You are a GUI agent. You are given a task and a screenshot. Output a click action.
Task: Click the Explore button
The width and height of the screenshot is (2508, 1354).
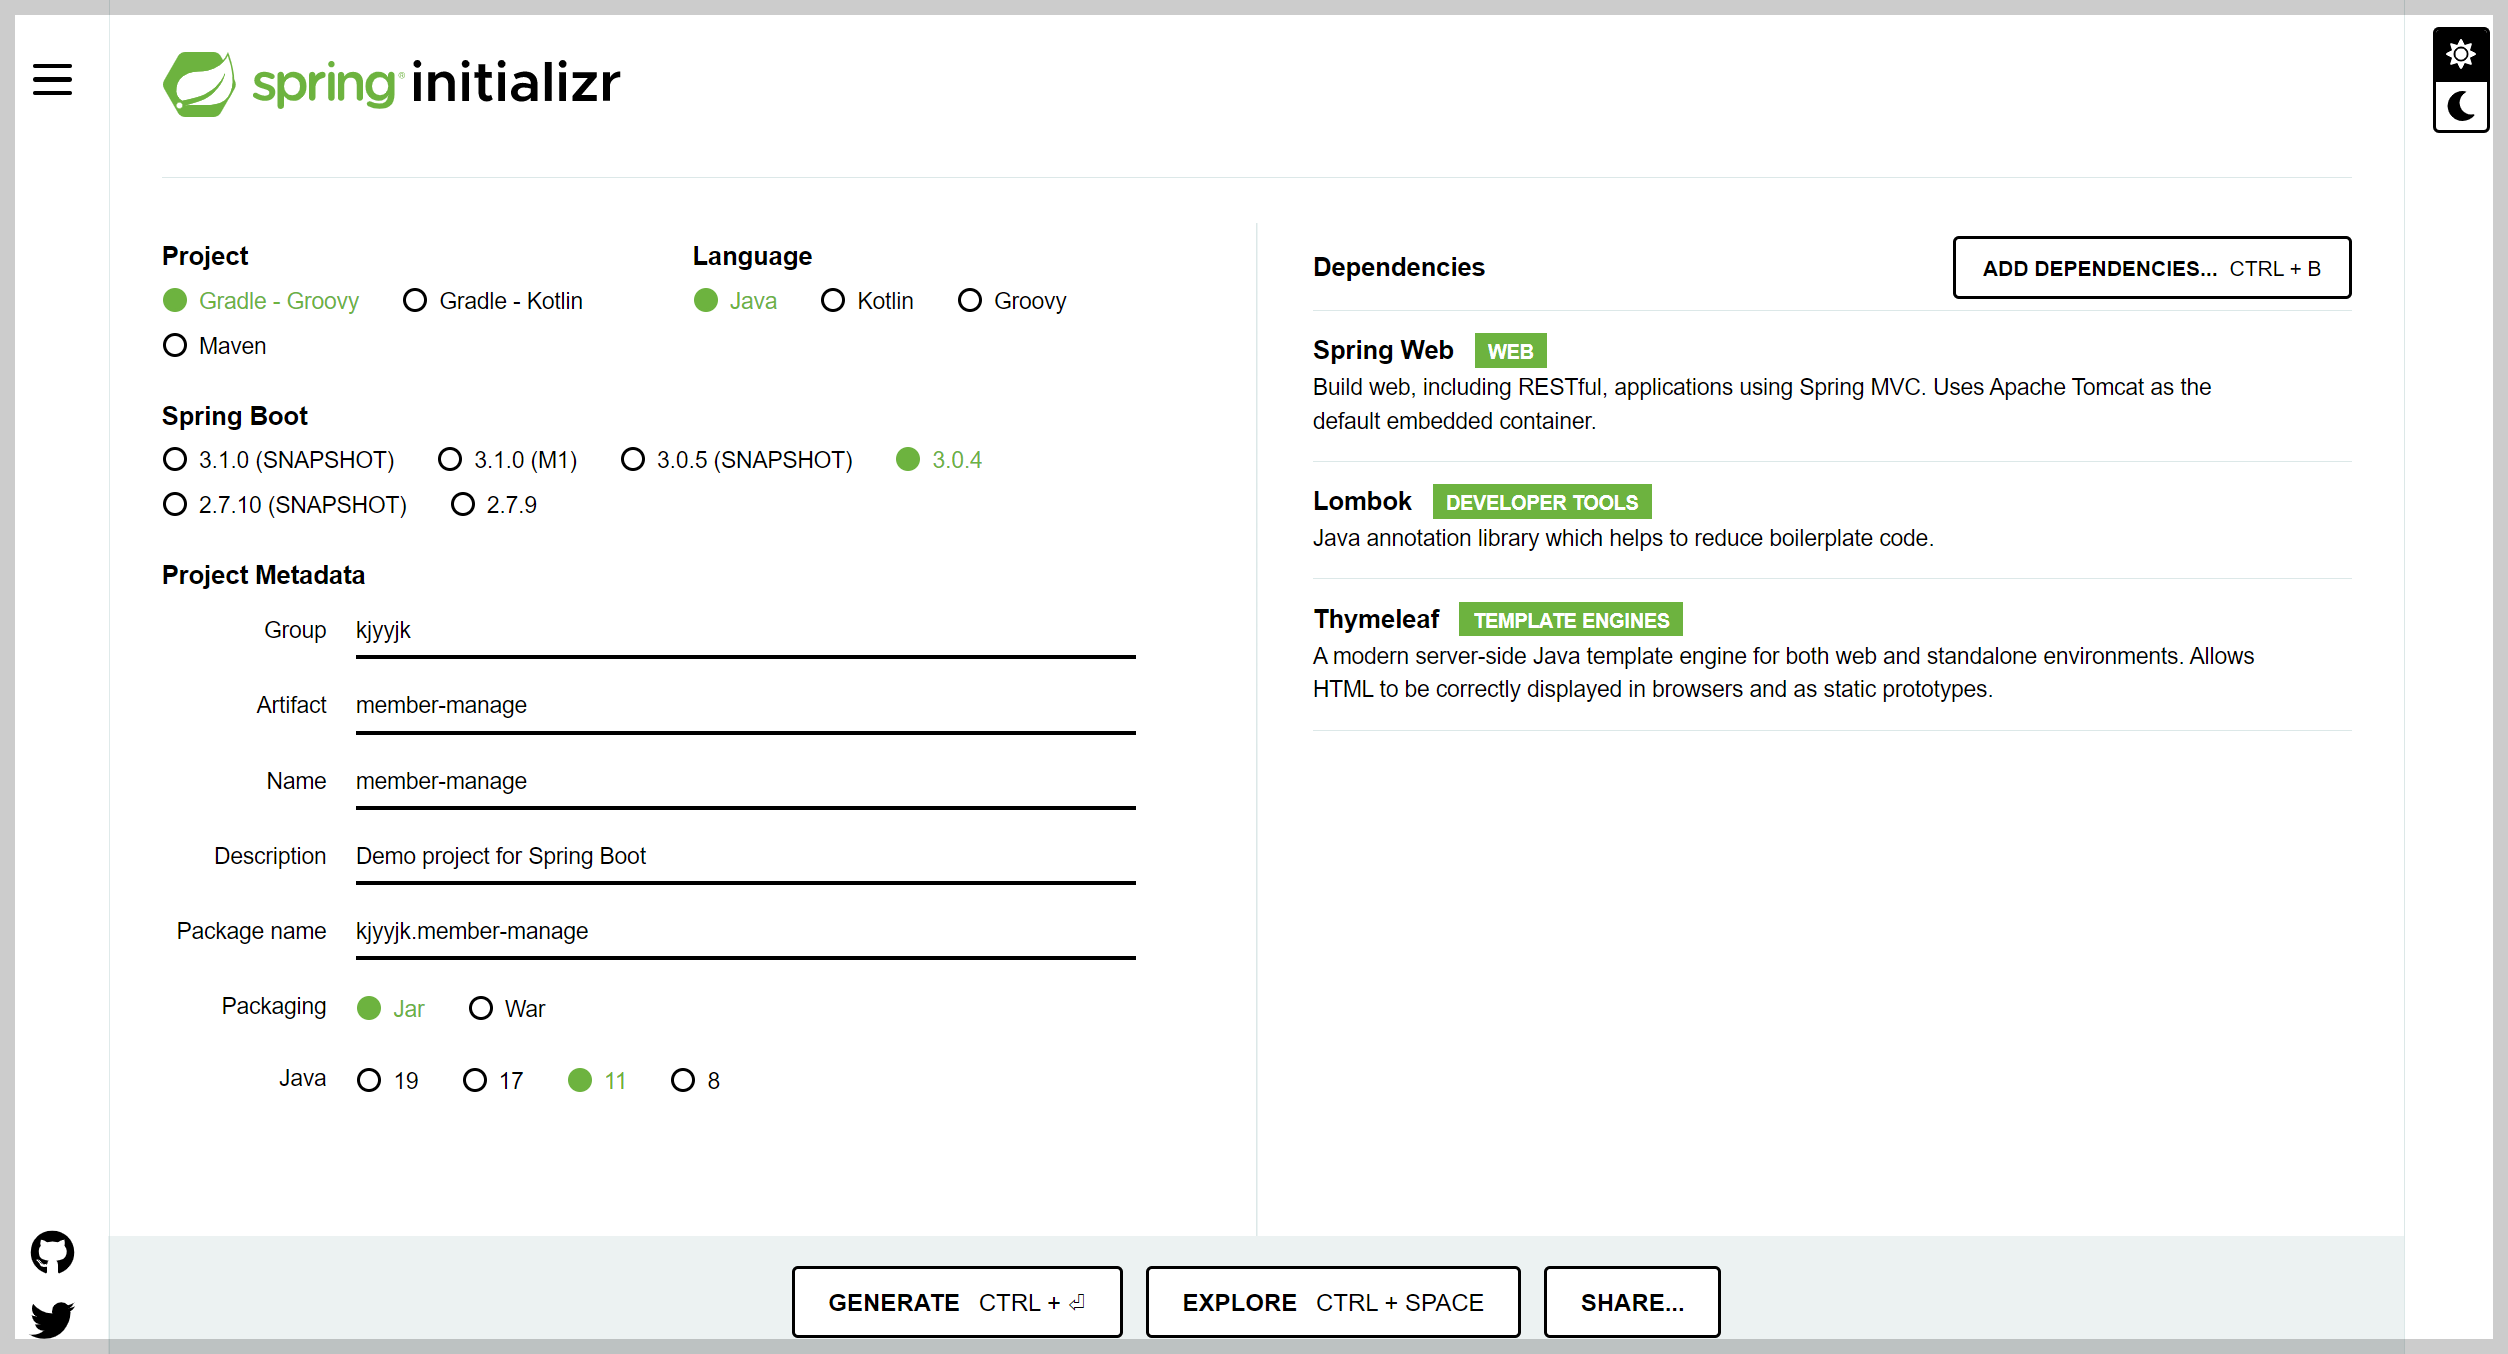coord(1332,1302)
